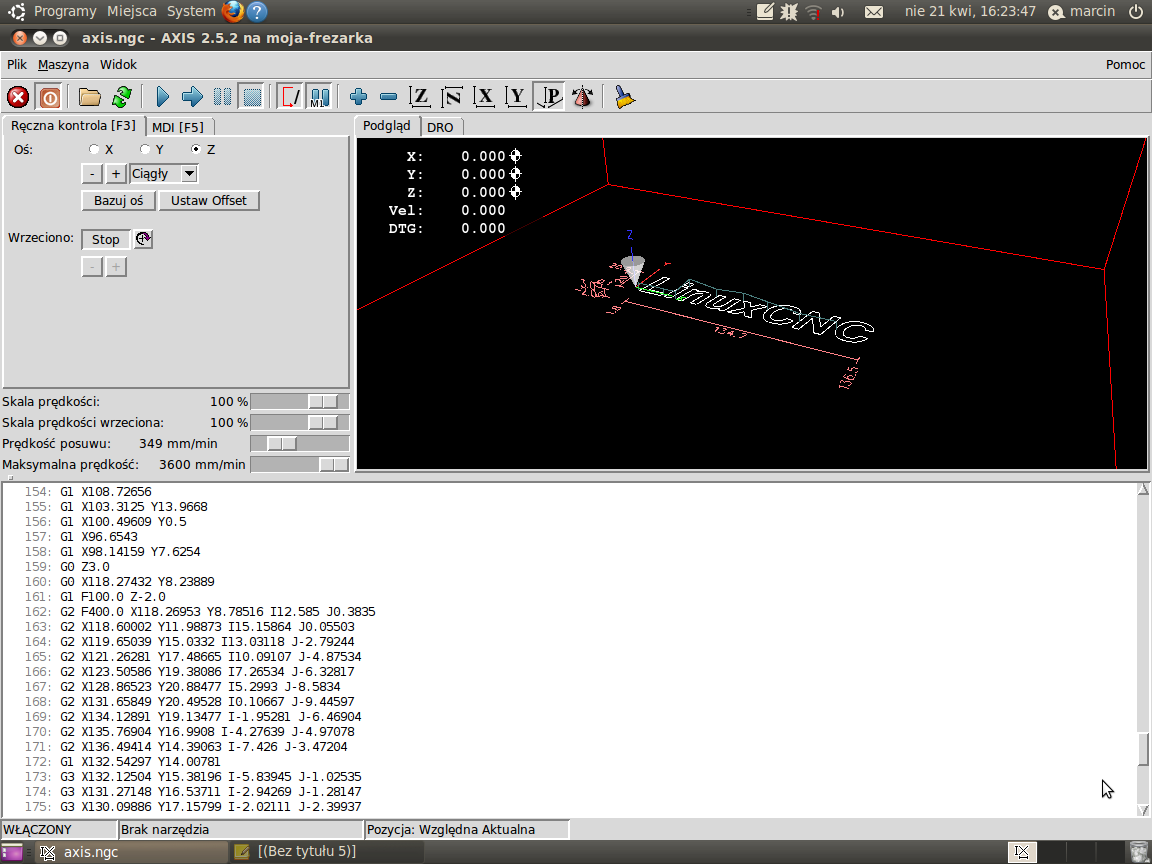Image resolution: width=1152 pixels, height=864 pixels.
Task: Stop program execution in toolbar
Action: pos(252,97)
